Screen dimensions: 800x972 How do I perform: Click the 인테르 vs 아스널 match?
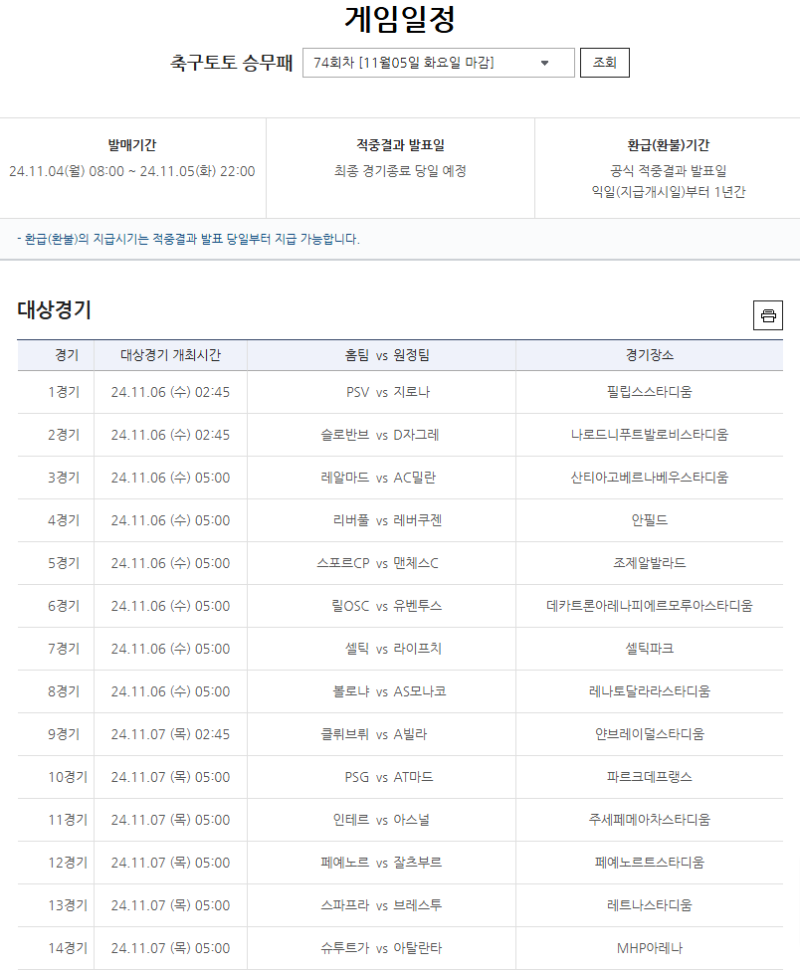[381, 820]
